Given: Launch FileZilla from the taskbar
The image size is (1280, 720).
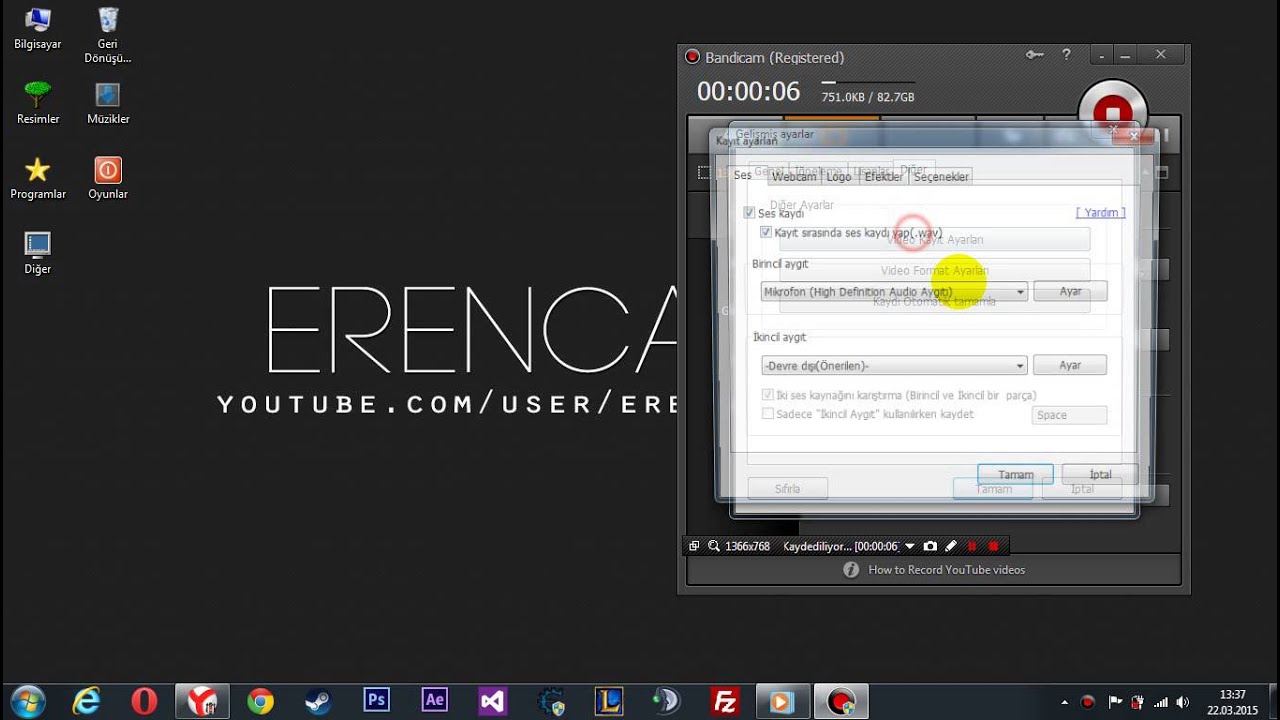Looking at the screenshot, I should (725, 701).
